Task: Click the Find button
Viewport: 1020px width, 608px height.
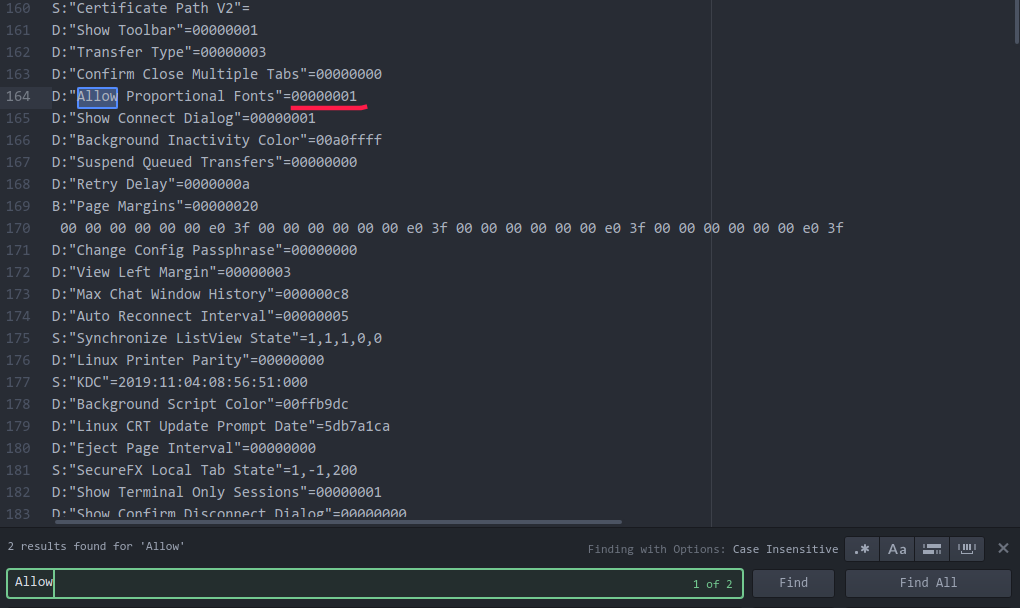Action: (x=793, y=583)
